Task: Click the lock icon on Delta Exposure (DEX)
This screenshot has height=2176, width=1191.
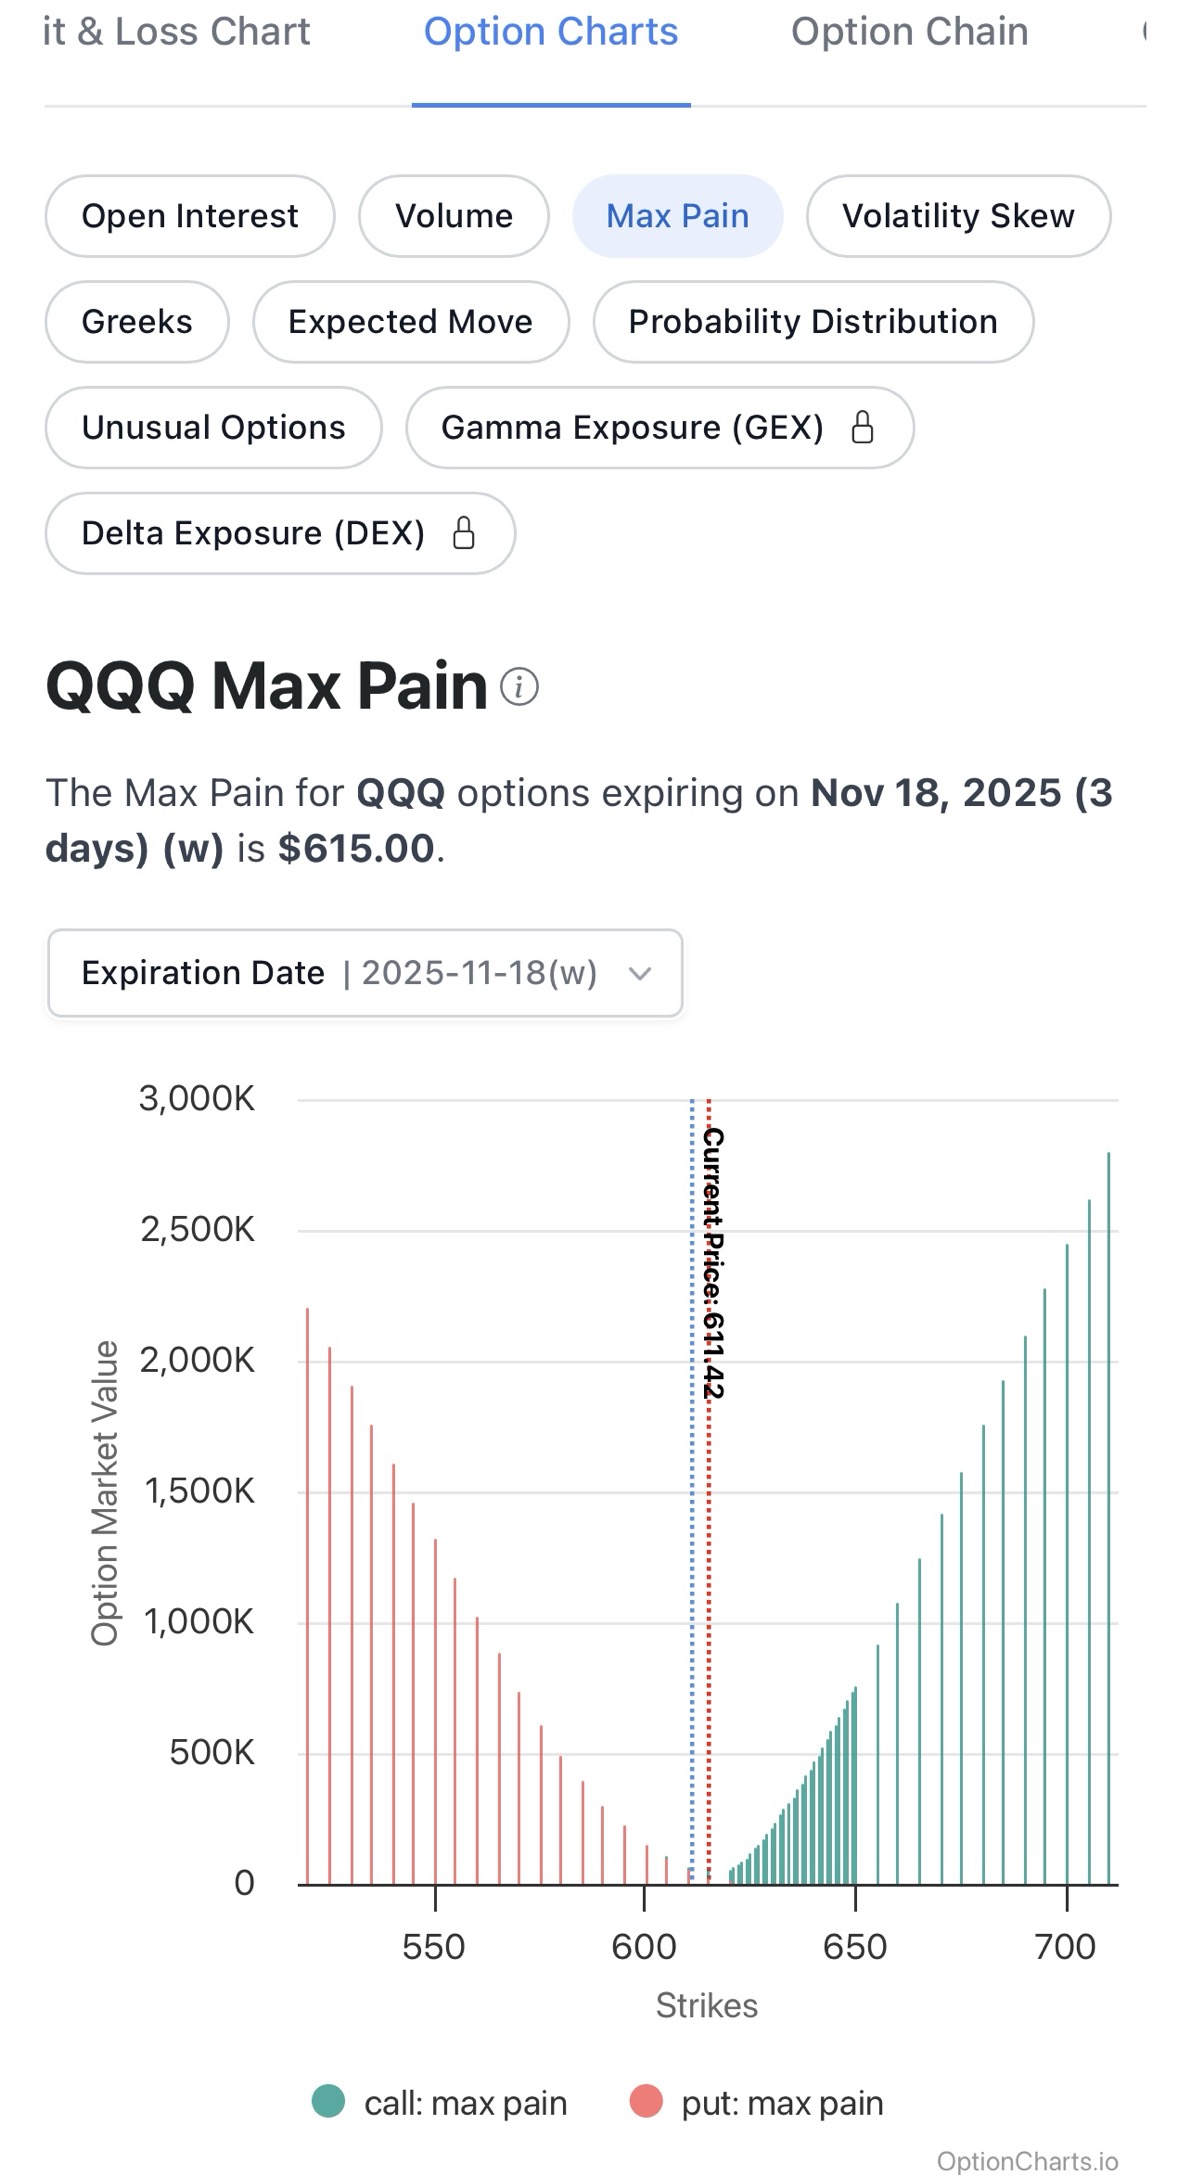Action: click(462, 533)
